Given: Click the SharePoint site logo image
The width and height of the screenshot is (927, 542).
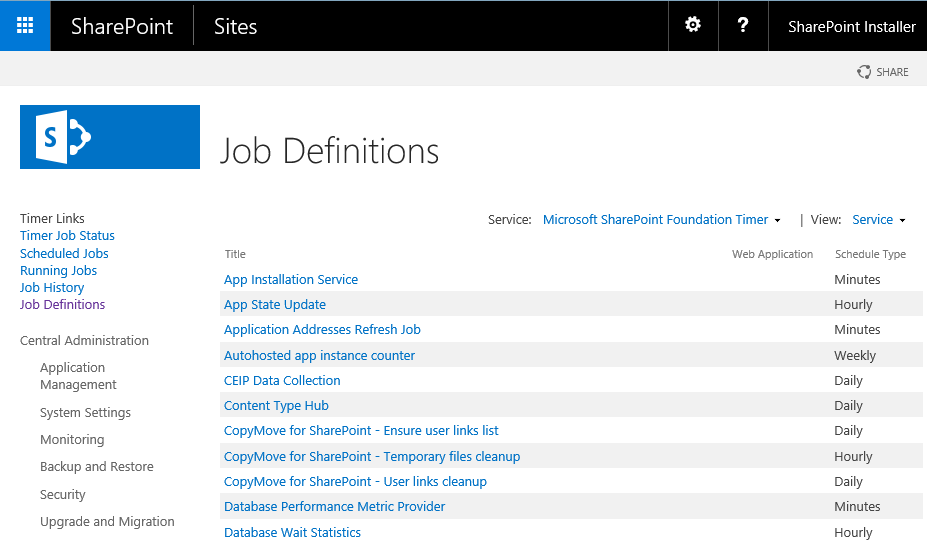Looking at the screenshot, I should [110, 137].
